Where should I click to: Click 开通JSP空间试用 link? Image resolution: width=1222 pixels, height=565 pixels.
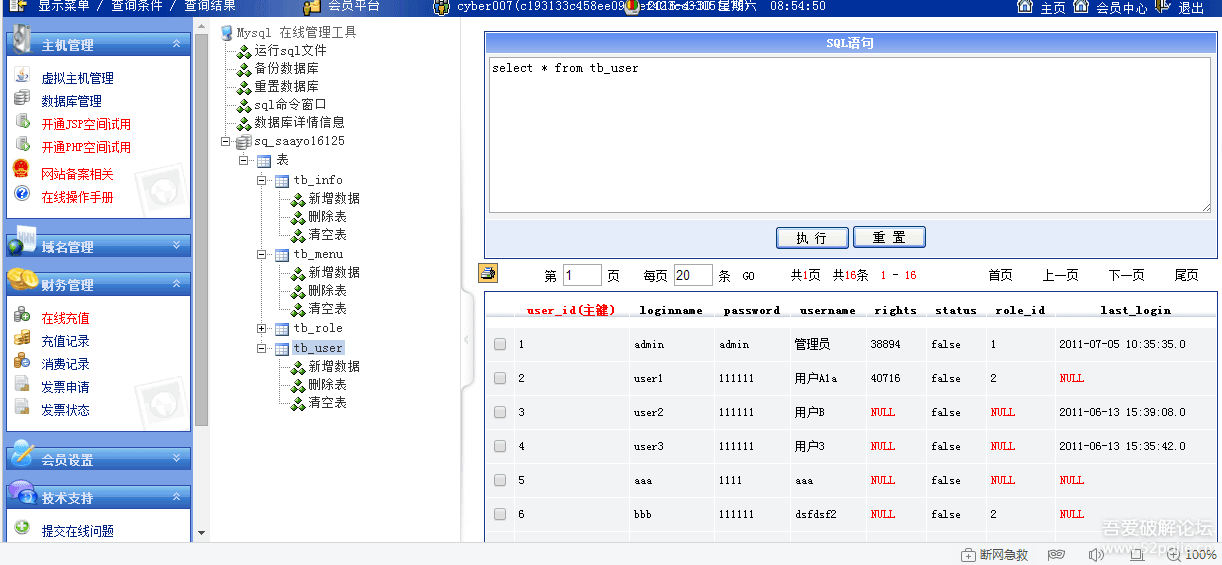click(x=86, y=124)
